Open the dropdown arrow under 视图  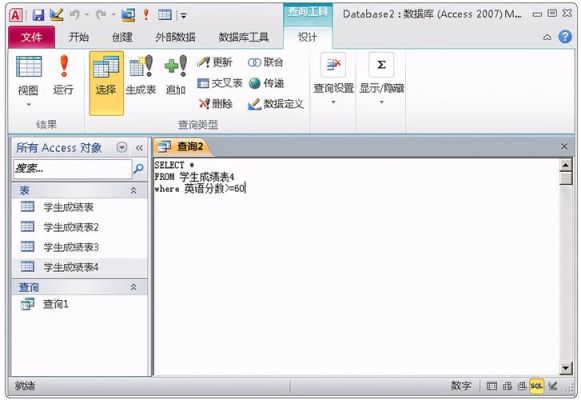point(29,105)
